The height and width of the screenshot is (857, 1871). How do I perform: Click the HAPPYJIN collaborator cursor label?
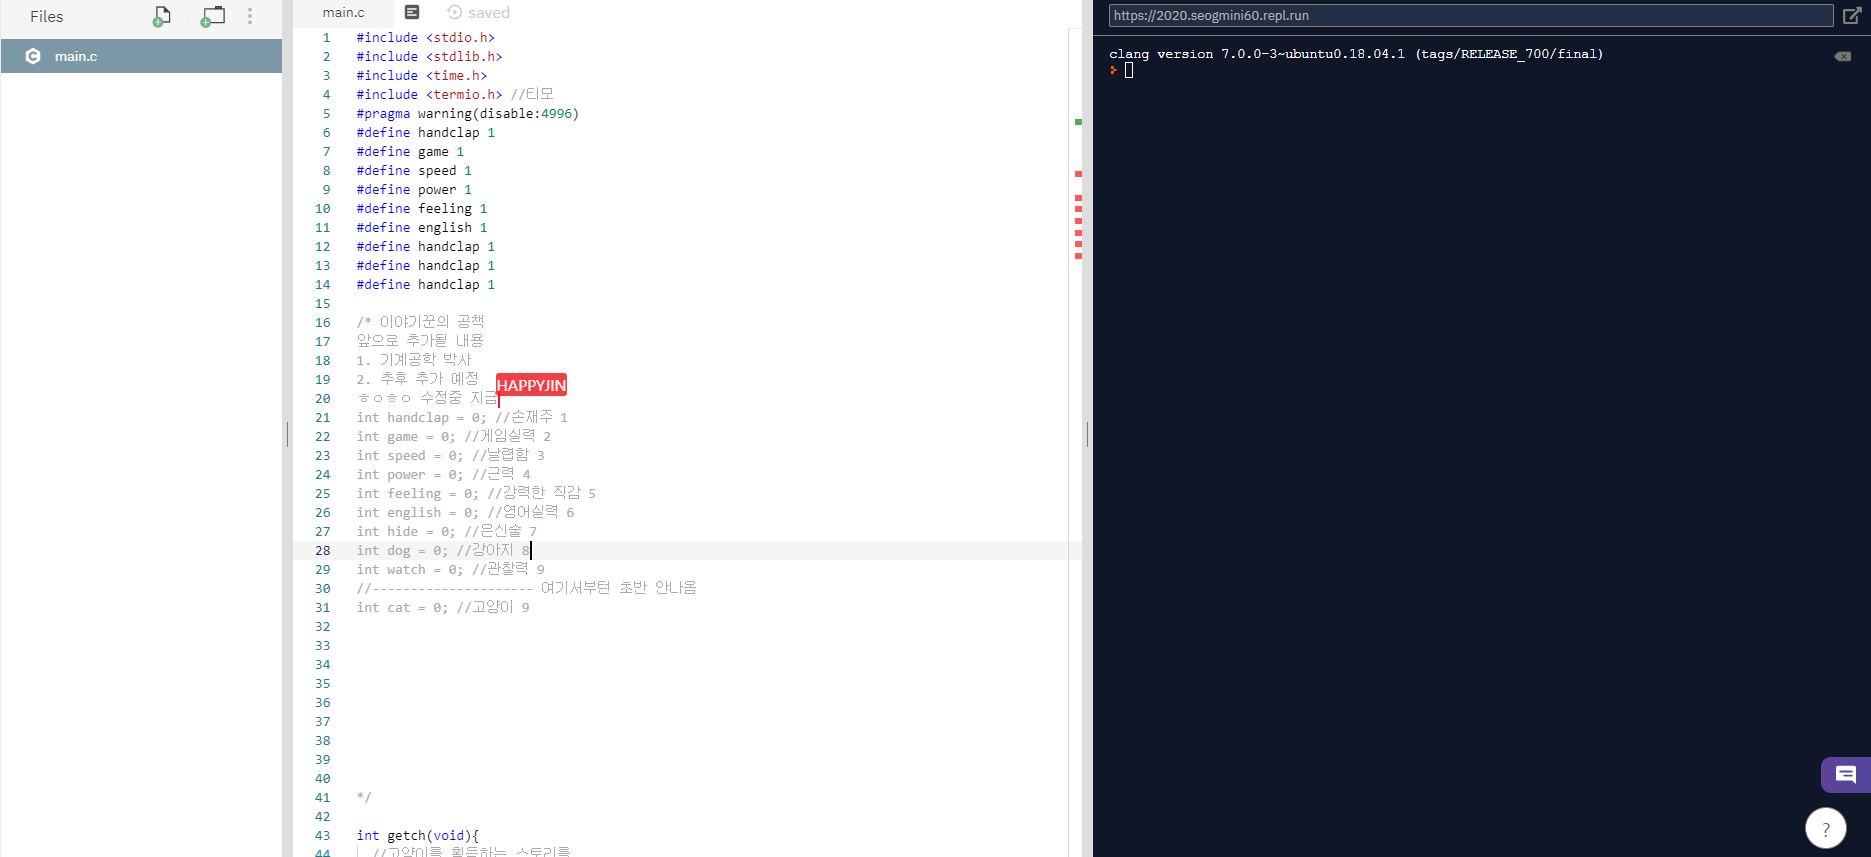531,385
